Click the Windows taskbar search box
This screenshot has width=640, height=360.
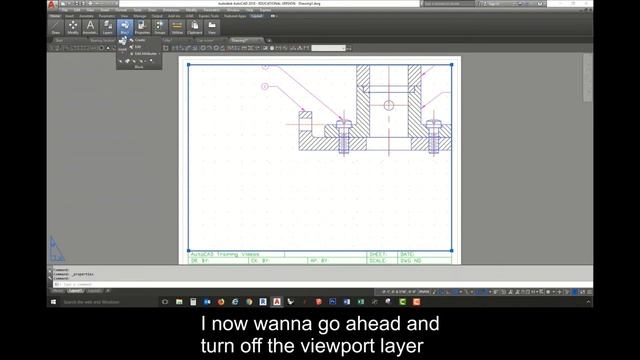[108, 302]
